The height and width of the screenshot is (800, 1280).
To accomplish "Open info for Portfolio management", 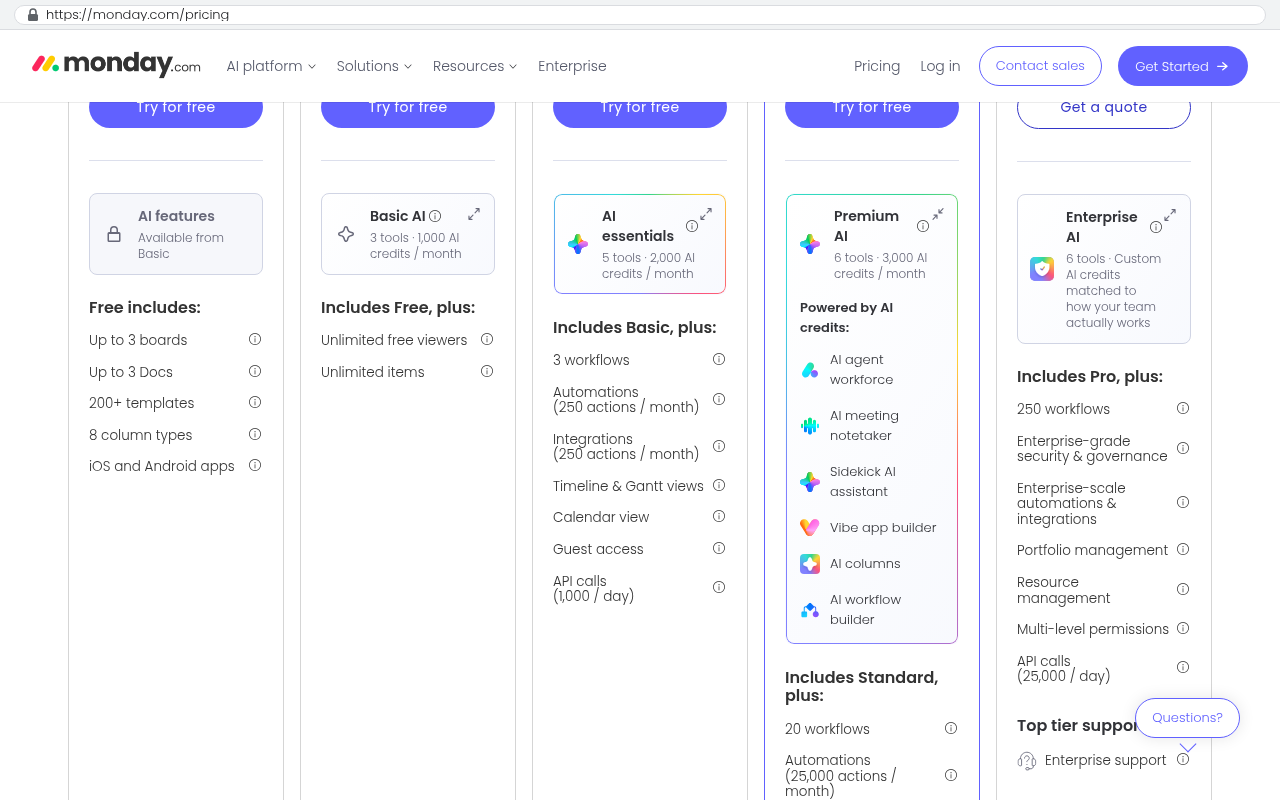I will tap(1183, 549).
